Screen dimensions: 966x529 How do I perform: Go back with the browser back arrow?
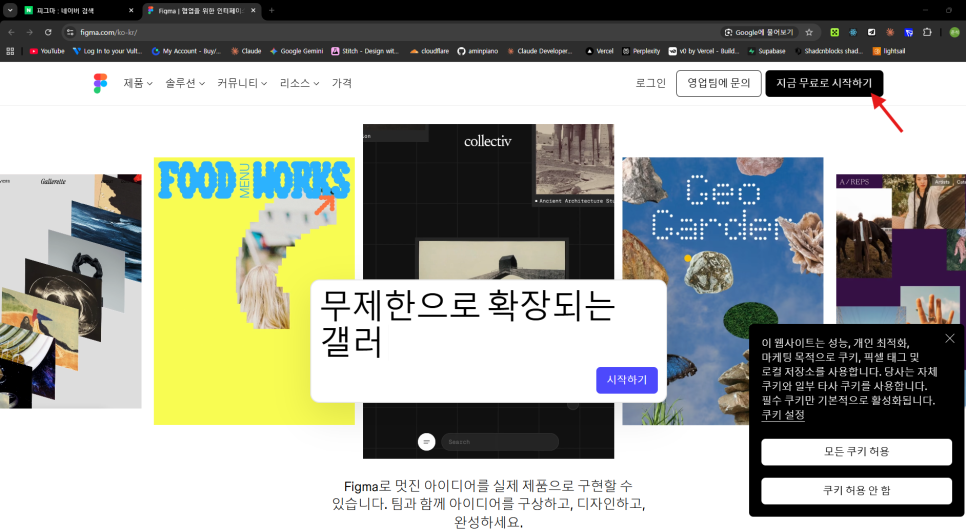point(11,32)
